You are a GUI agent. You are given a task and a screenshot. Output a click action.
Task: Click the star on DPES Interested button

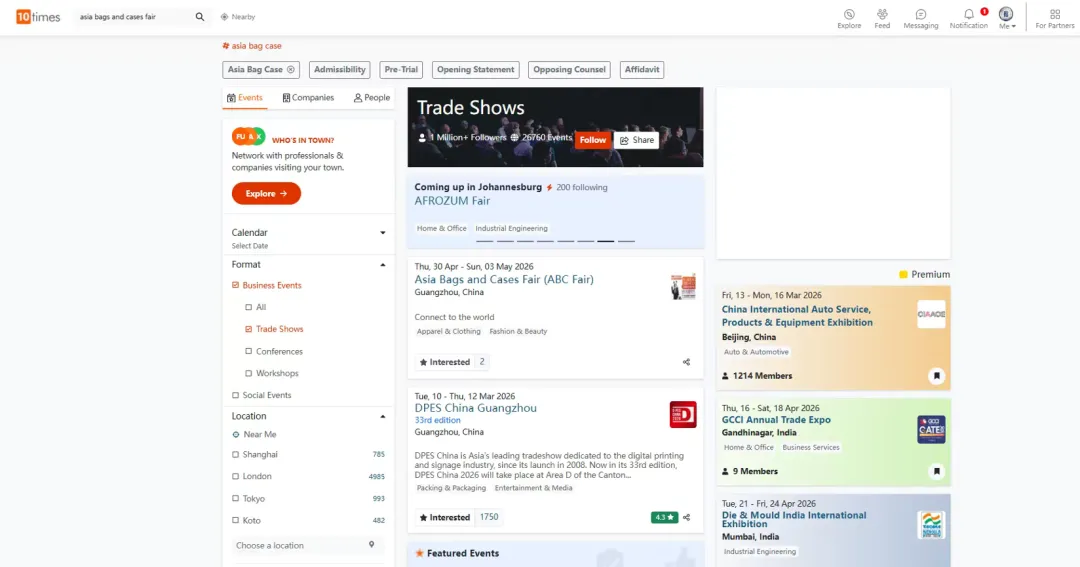[423, 517]
